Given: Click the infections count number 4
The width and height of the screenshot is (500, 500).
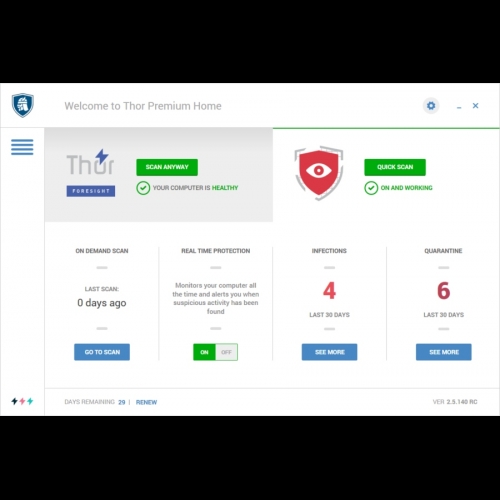Looking at the screenshot, I should coord(329,291).
